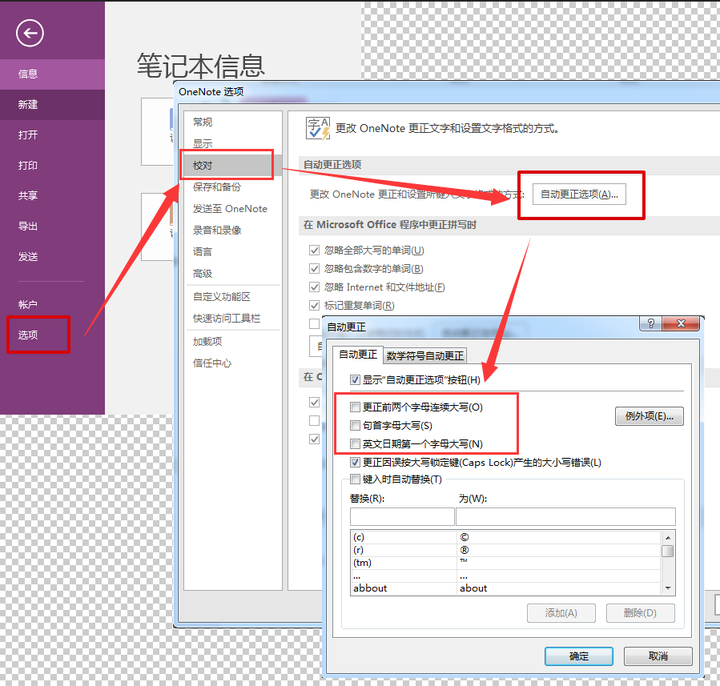This screenshot has height=686, width=720.
Task: Select the (tm) replacement row
Action: coord(506,563)
